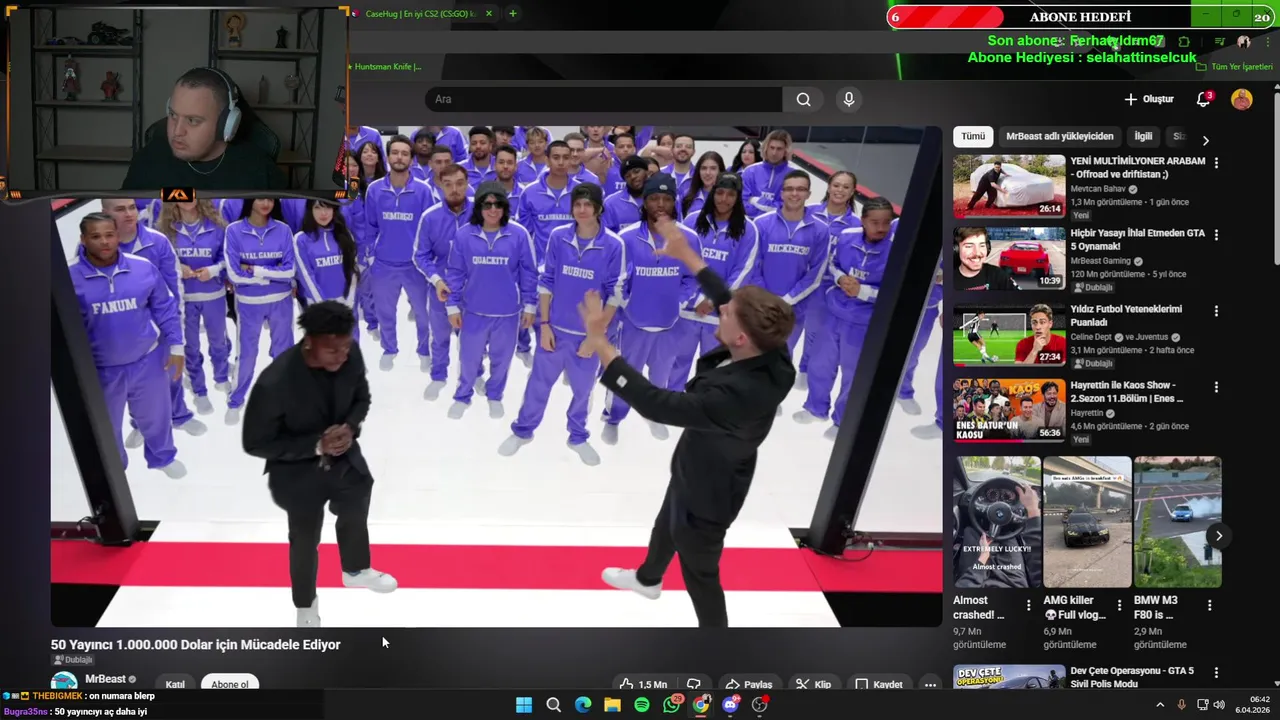This screenshot has width=1280, height=720.
Task: Reveal more filter chips with the arrow
Action: (1205, 141)
